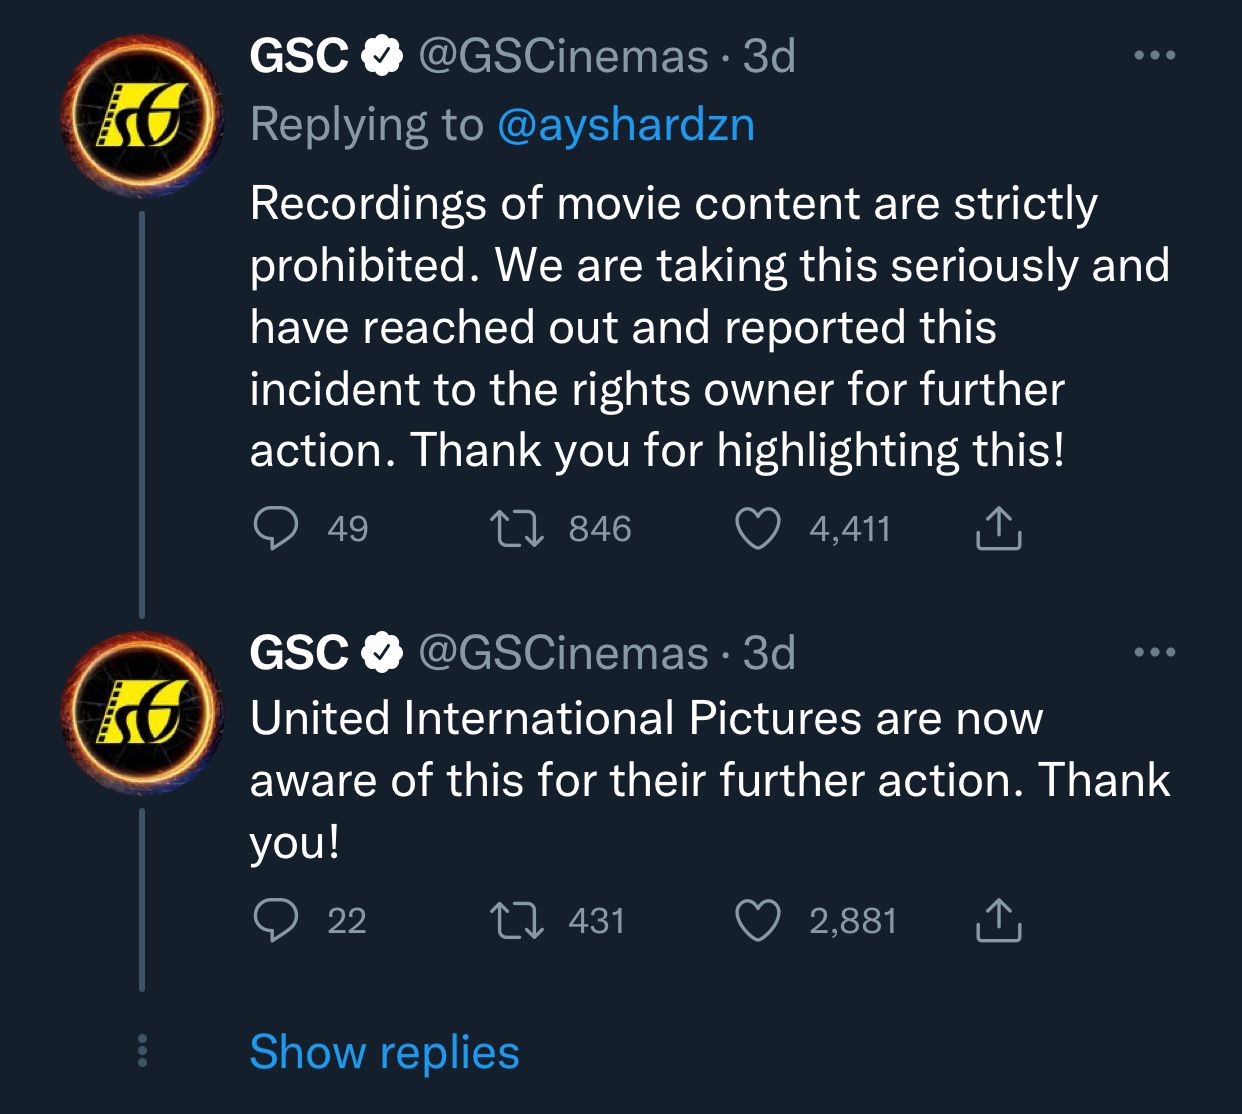Reply to the 'Recordings of movie content' tweet
The height and width of the screenshot is (1114, 1242).
[x=275, y=528]
